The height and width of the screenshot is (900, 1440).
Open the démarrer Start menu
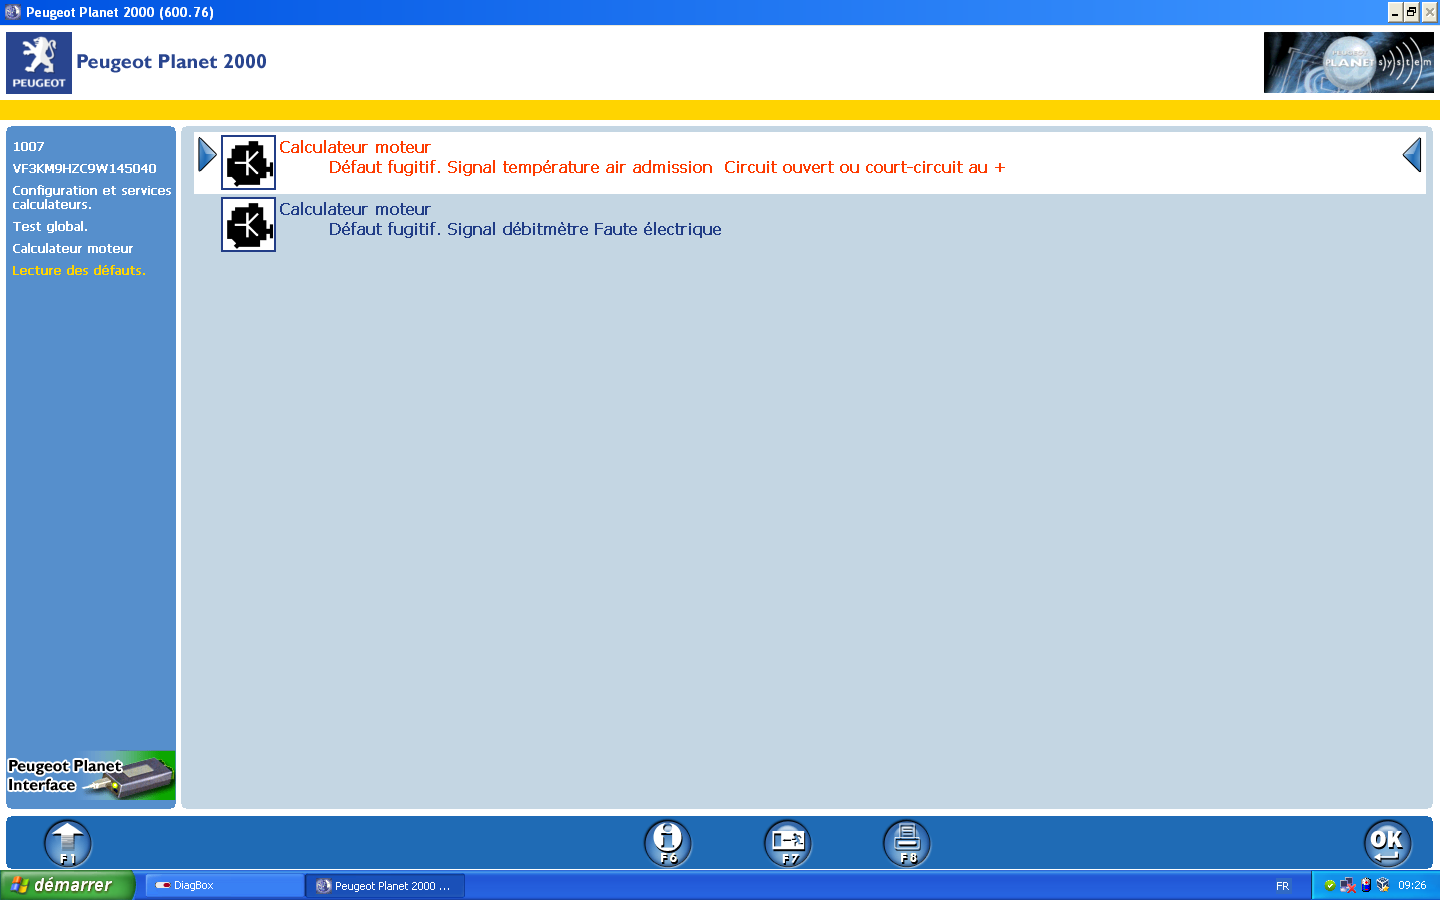pyautogui.click(x=66, y=885)
